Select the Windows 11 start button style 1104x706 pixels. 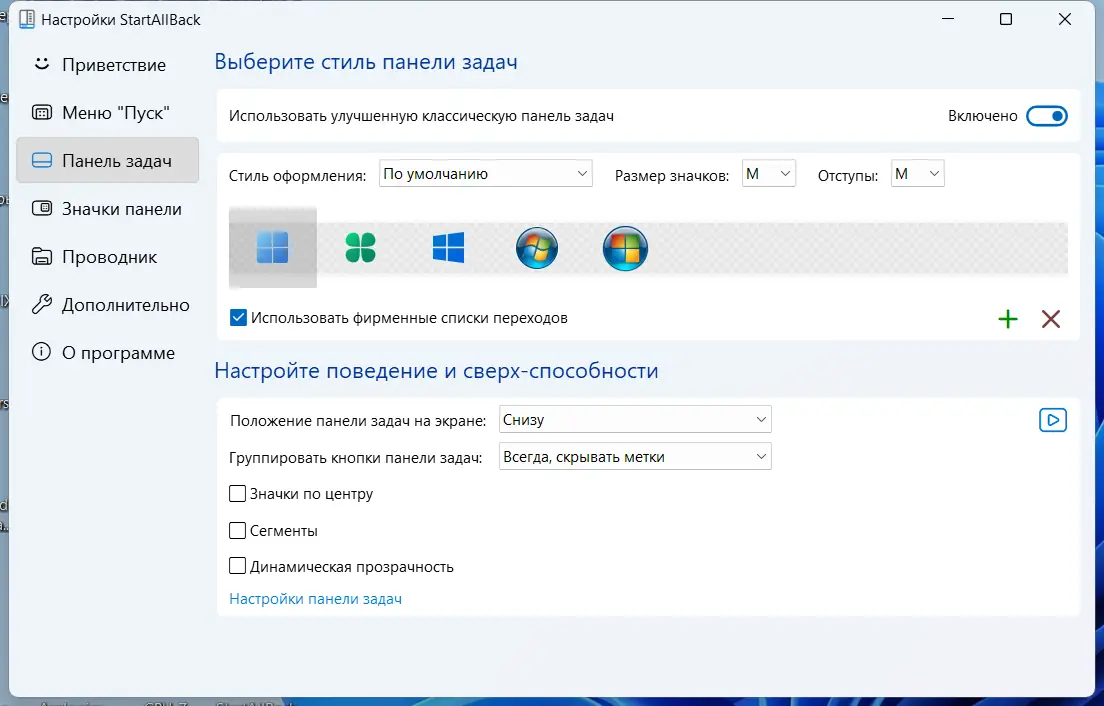click(x=272, y=247)
